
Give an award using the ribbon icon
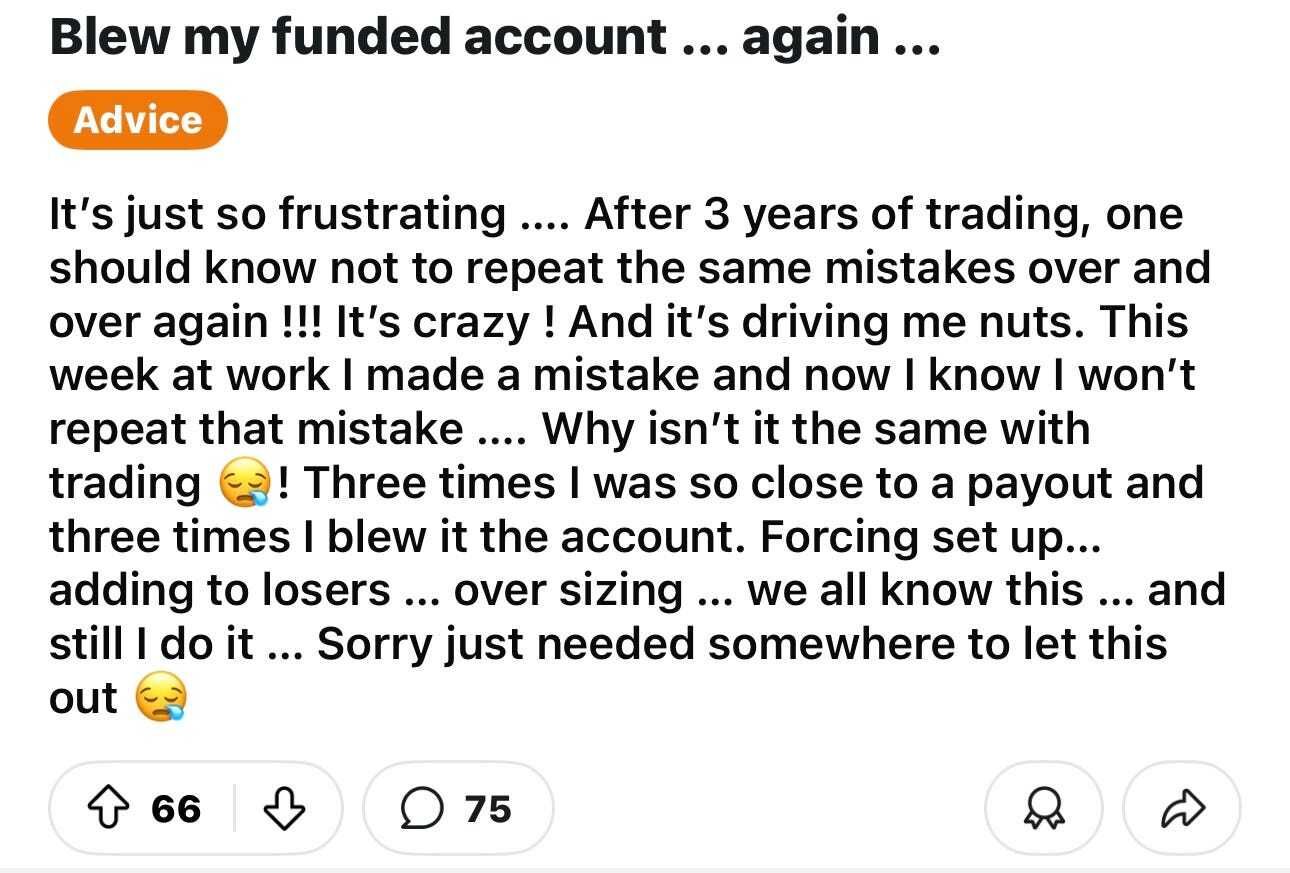(1044, 808)
